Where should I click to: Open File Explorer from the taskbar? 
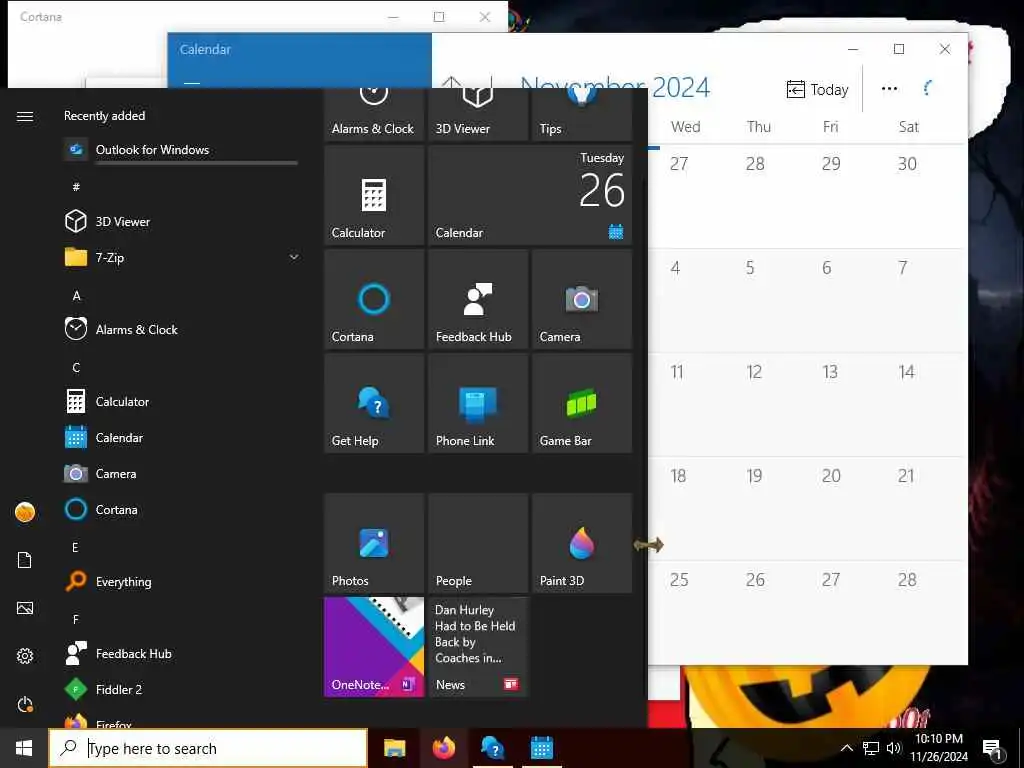pyautogui.click(x=394, y=748)
